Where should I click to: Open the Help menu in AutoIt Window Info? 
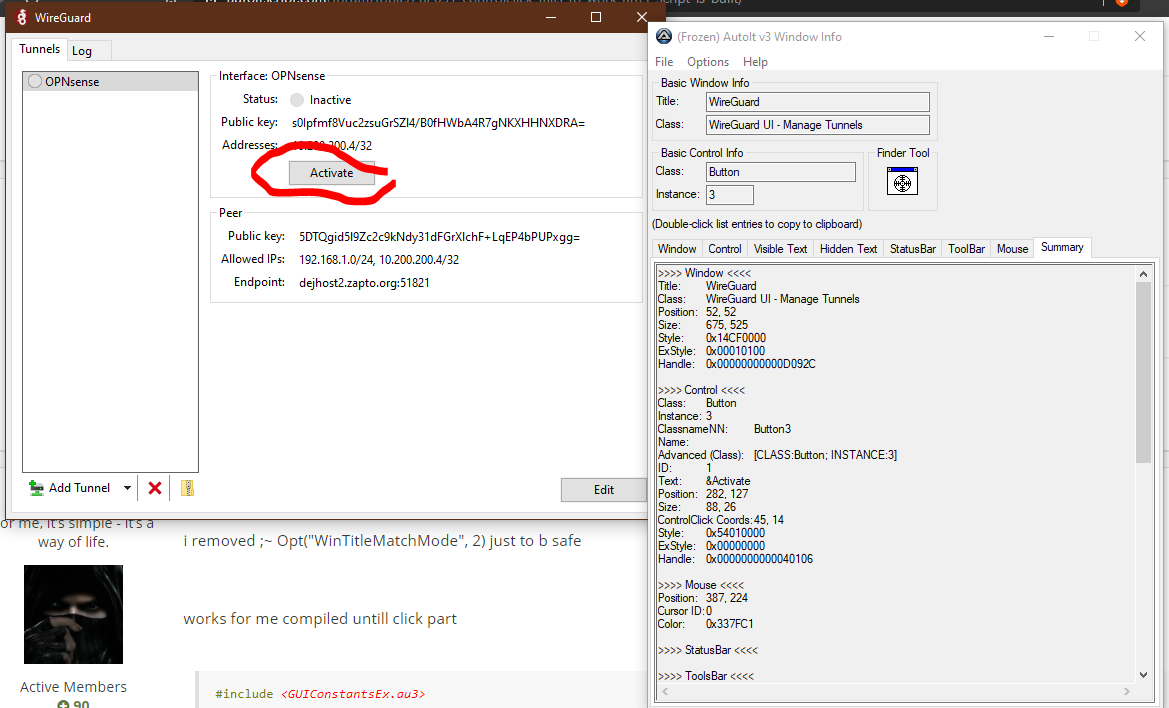tap(755, 62)
